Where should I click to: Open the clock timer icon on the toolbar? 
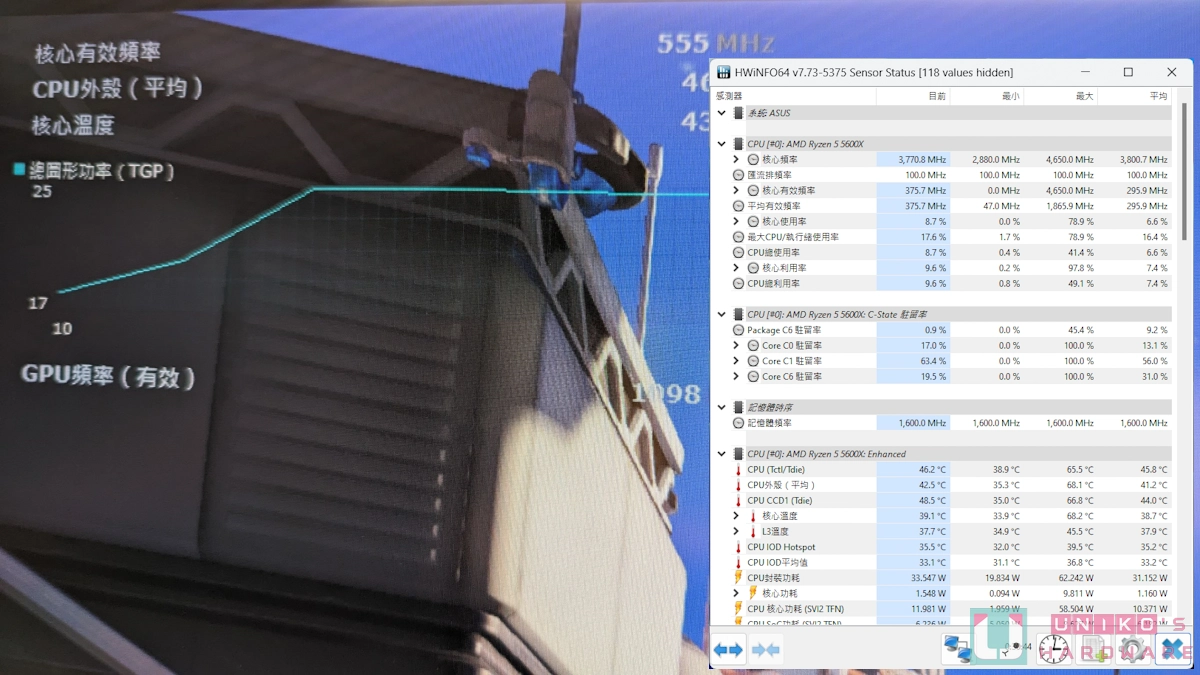point(1053,649)
